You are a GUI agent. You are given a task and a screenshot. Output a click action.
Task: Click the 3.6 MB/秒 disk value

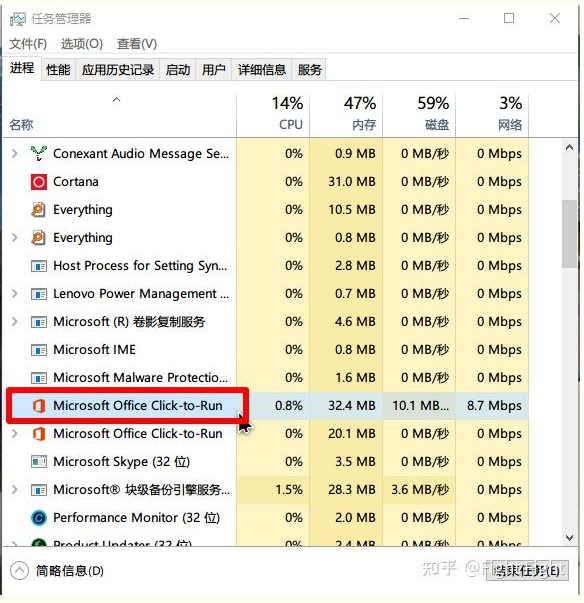(420, 490)
